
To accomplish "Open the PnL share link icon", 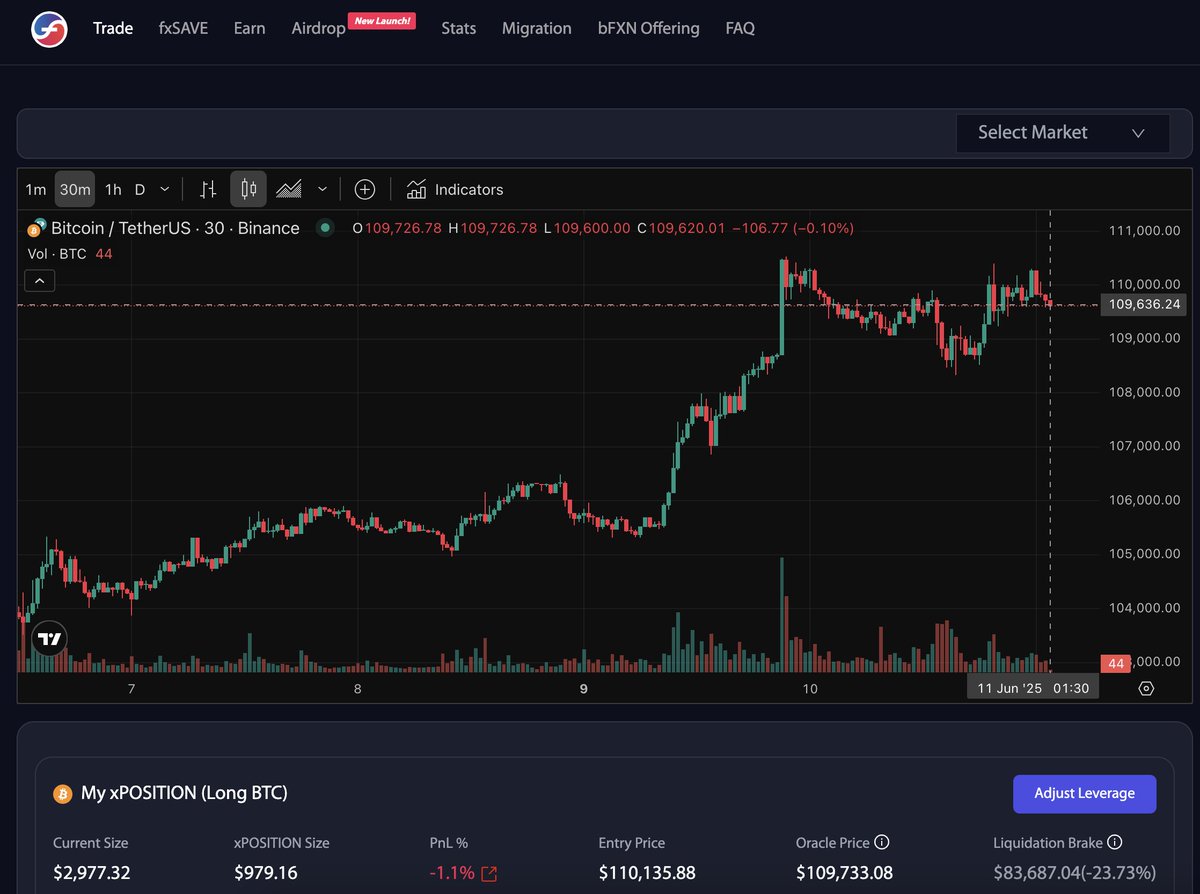I will tap(489, 874).
